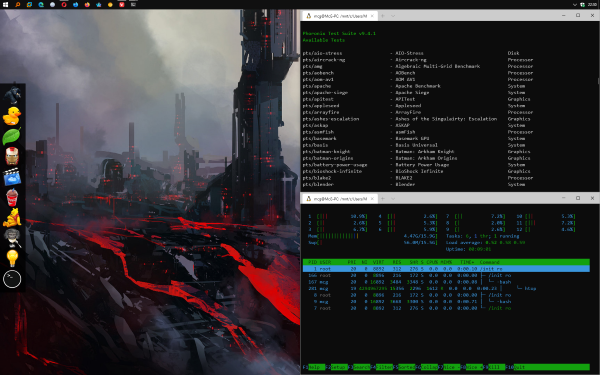This screenshot has height=375, width=600.
Task: Click the Batman: Arkham Knight entry
Action: coord(424,152)
